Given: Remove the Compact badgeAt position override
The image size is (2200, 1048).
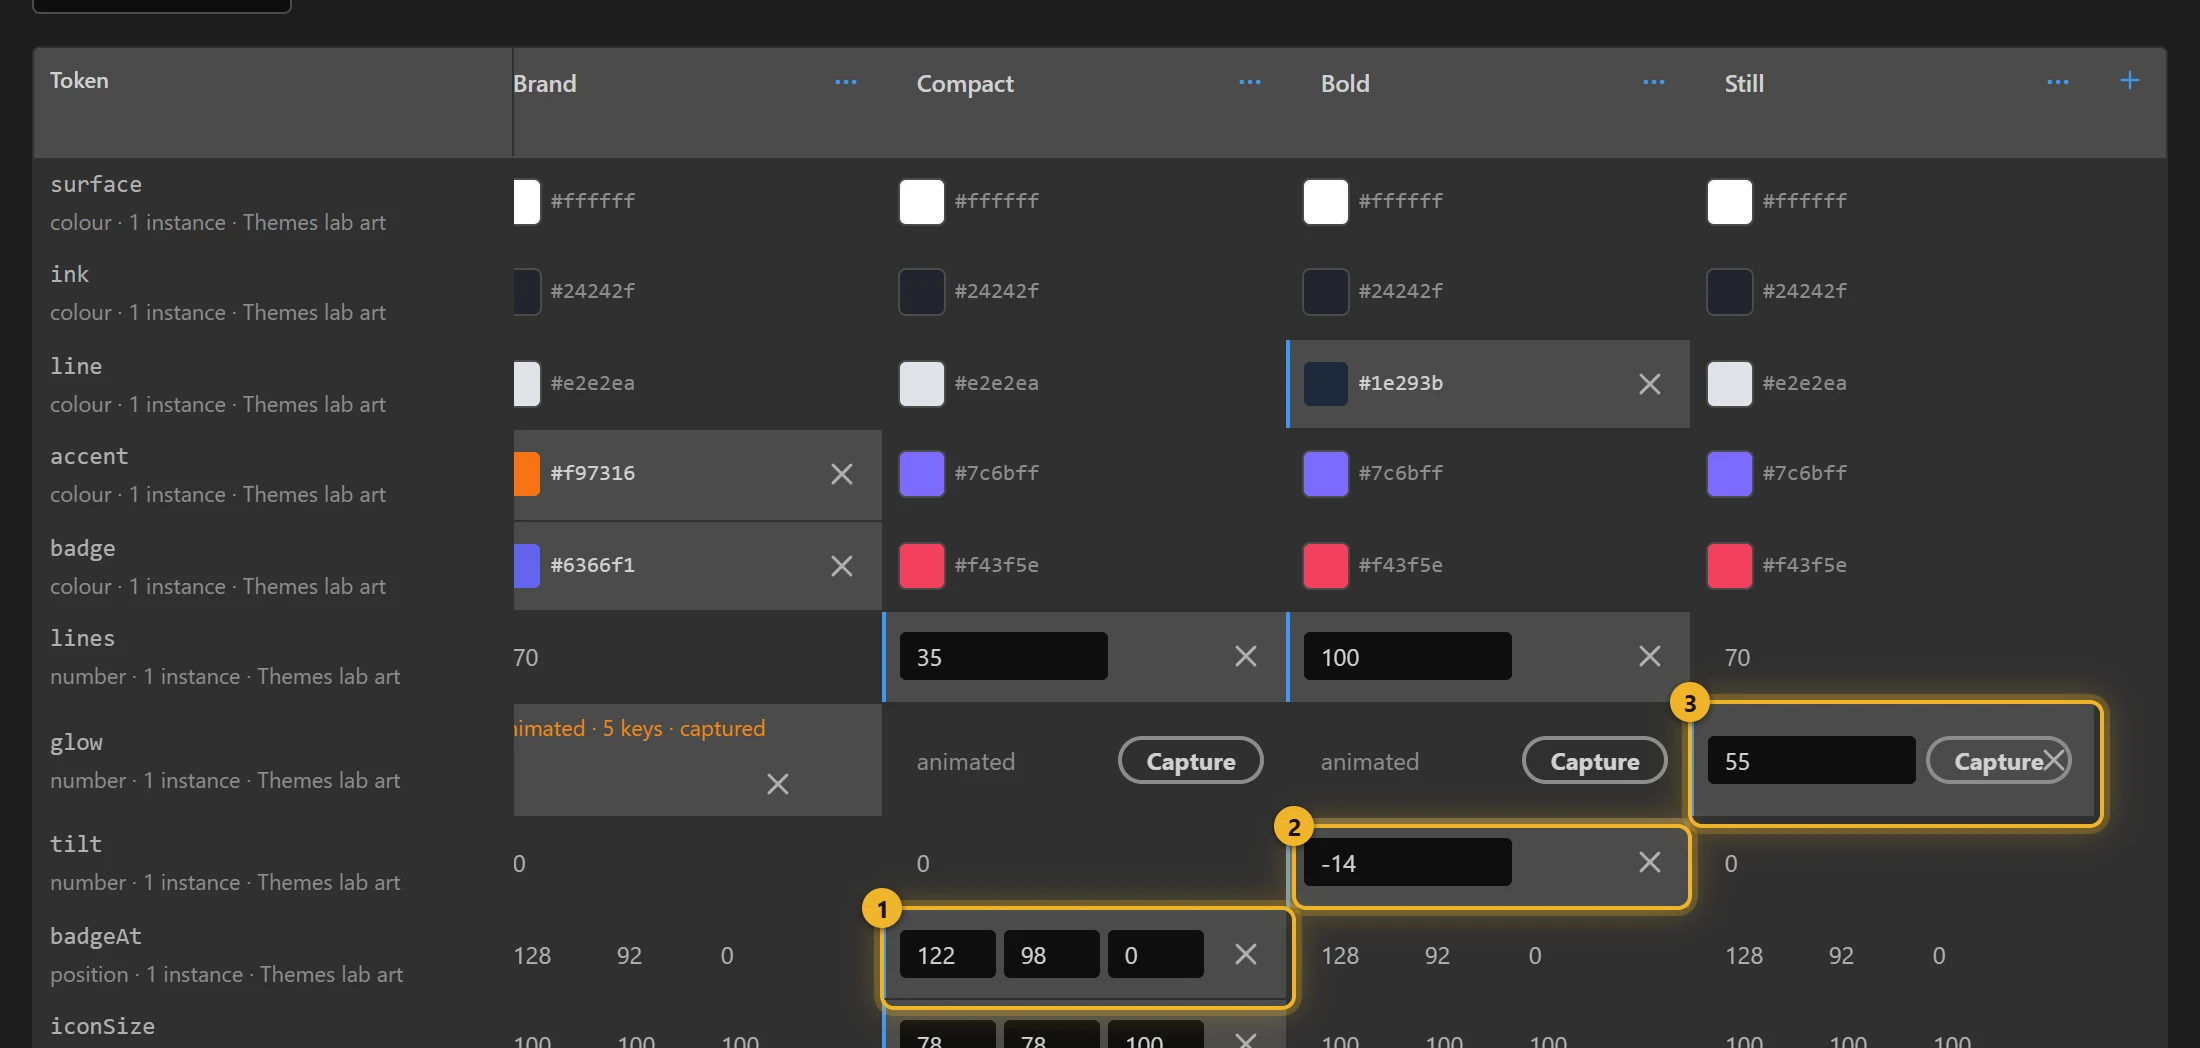Looking at the screenshot, I should [1246, 954].
